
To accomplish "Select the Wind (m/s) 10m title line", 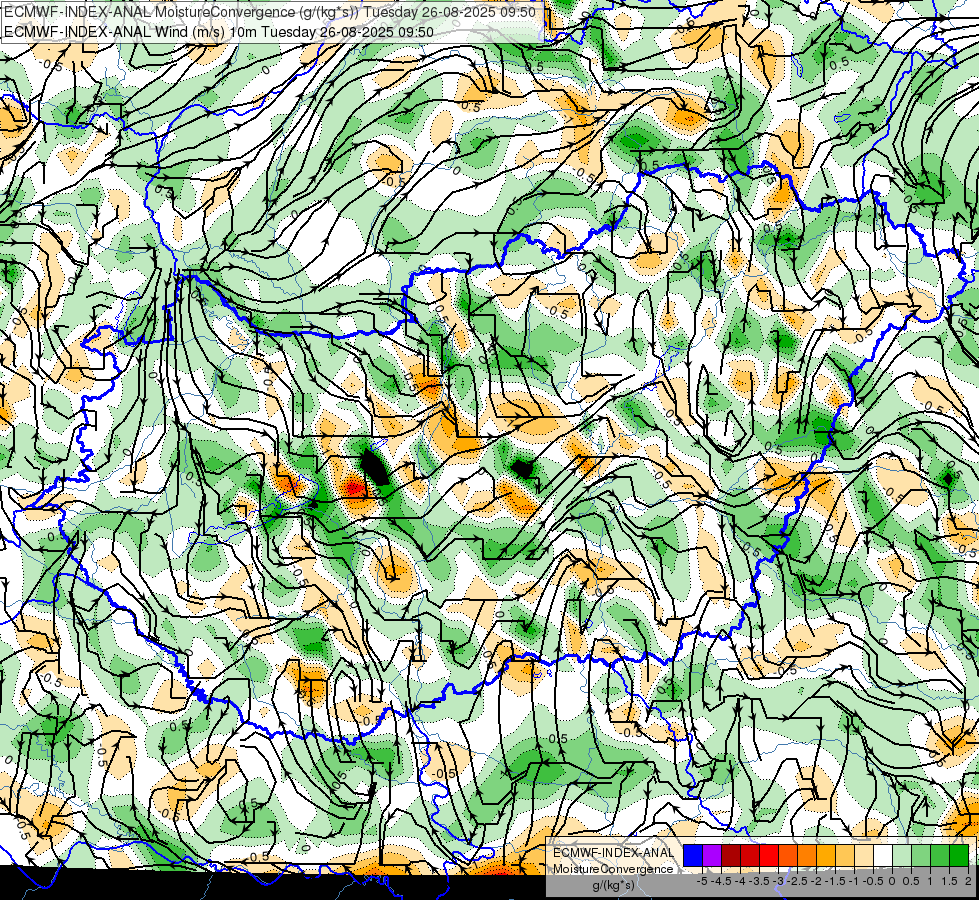I will pos(219,31).
